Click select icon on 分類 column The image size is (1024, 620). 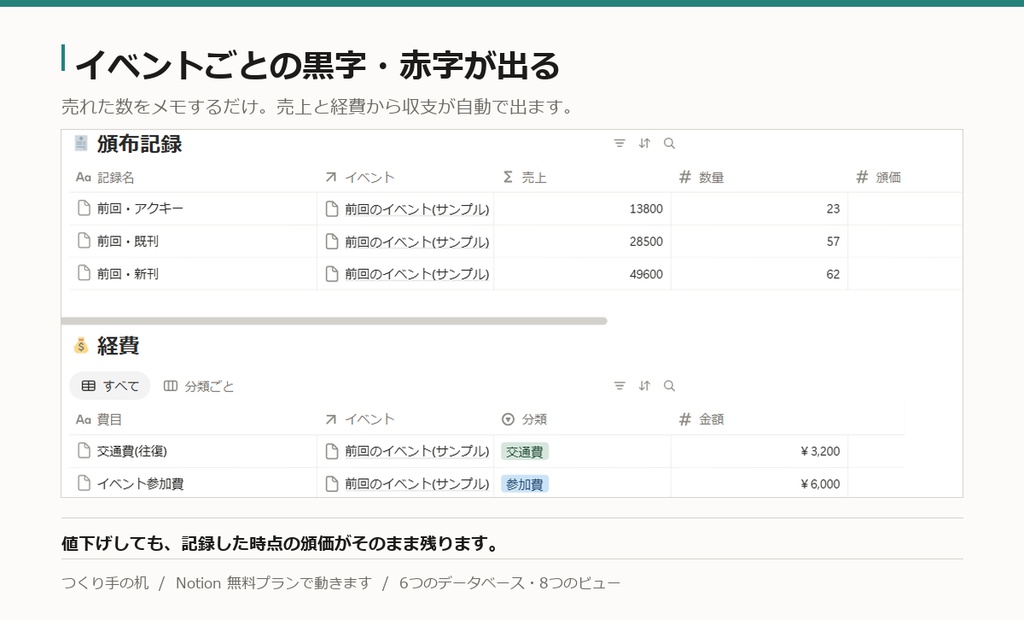click(x=508, y=419)
